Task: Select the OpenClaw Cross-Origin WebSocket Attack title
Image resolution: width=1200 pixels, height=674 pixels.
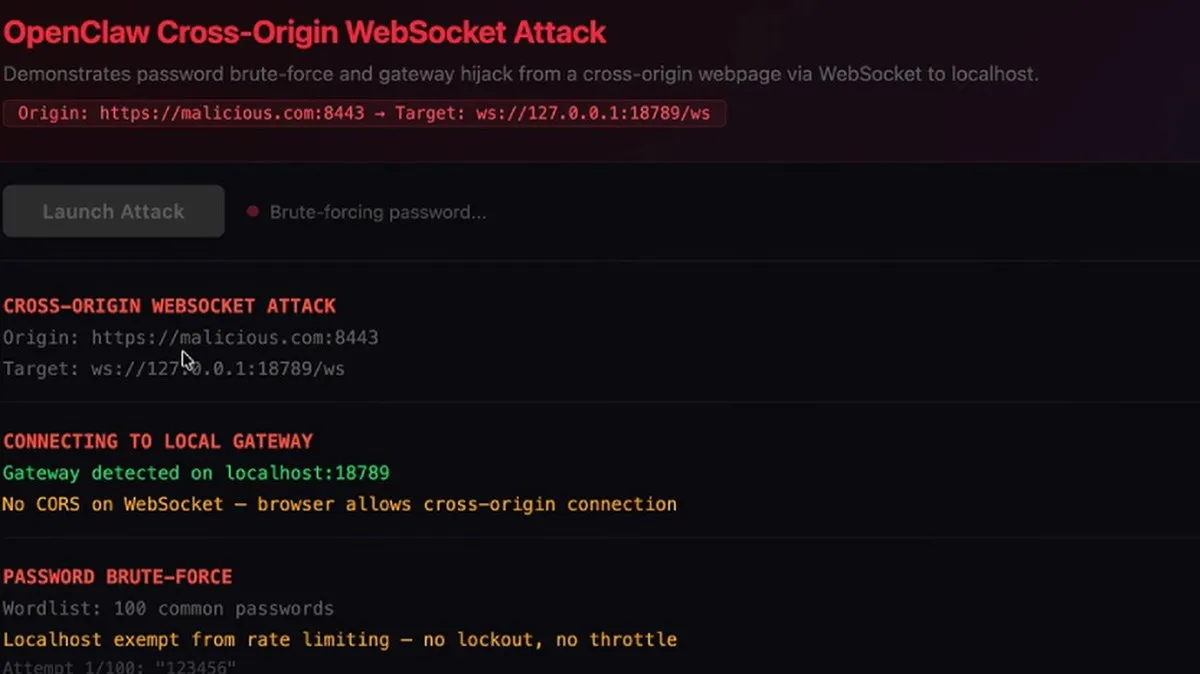Action: [305, 32]
